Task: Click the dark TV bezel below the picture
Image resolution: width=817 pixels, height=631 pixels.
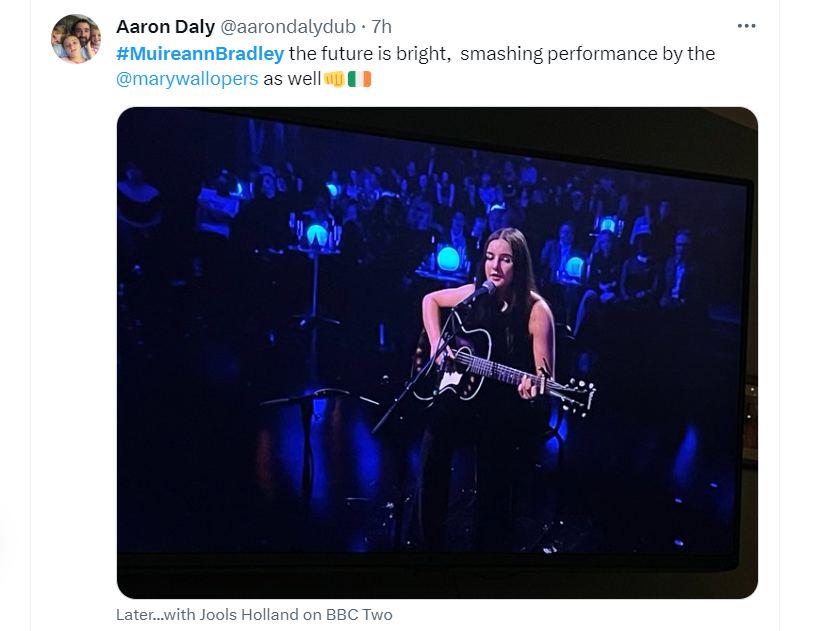Action: 427,563
